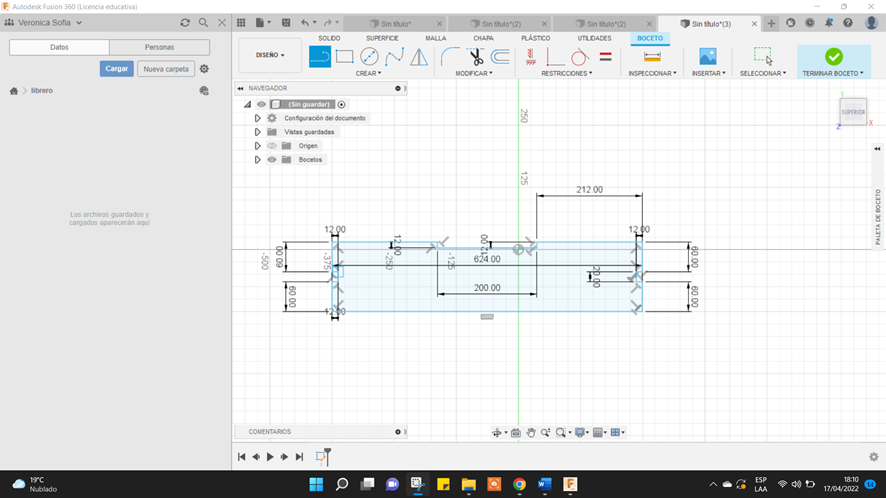Activate the Pan hand tool
The image size is (886, 498).
531,432
